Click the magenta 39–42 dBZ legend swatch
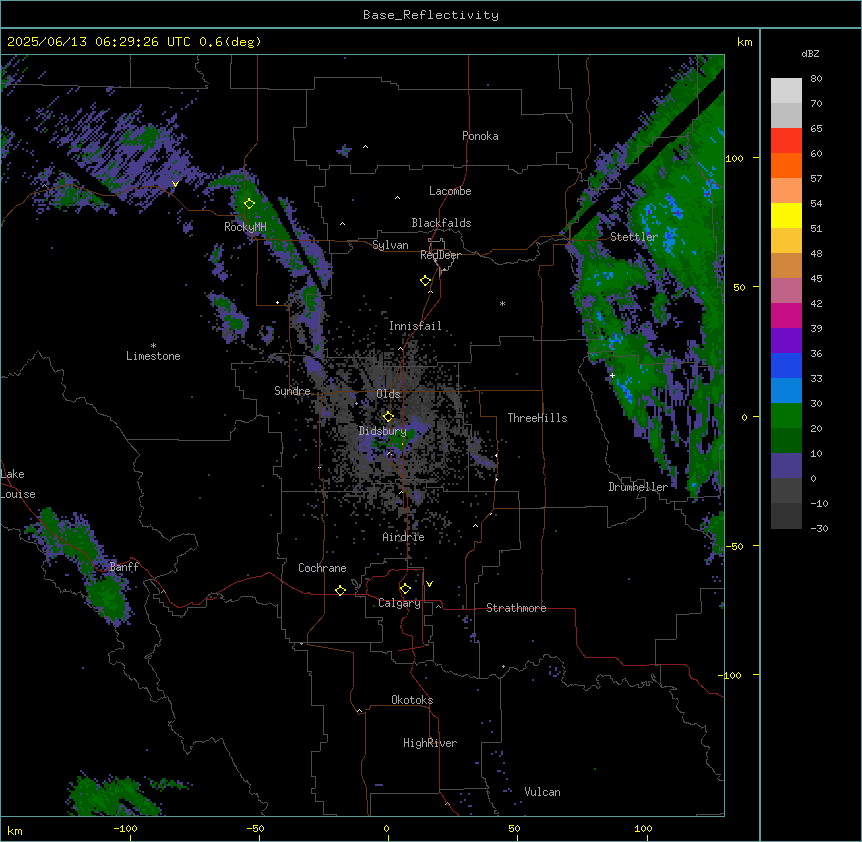 tap(786, 315)
